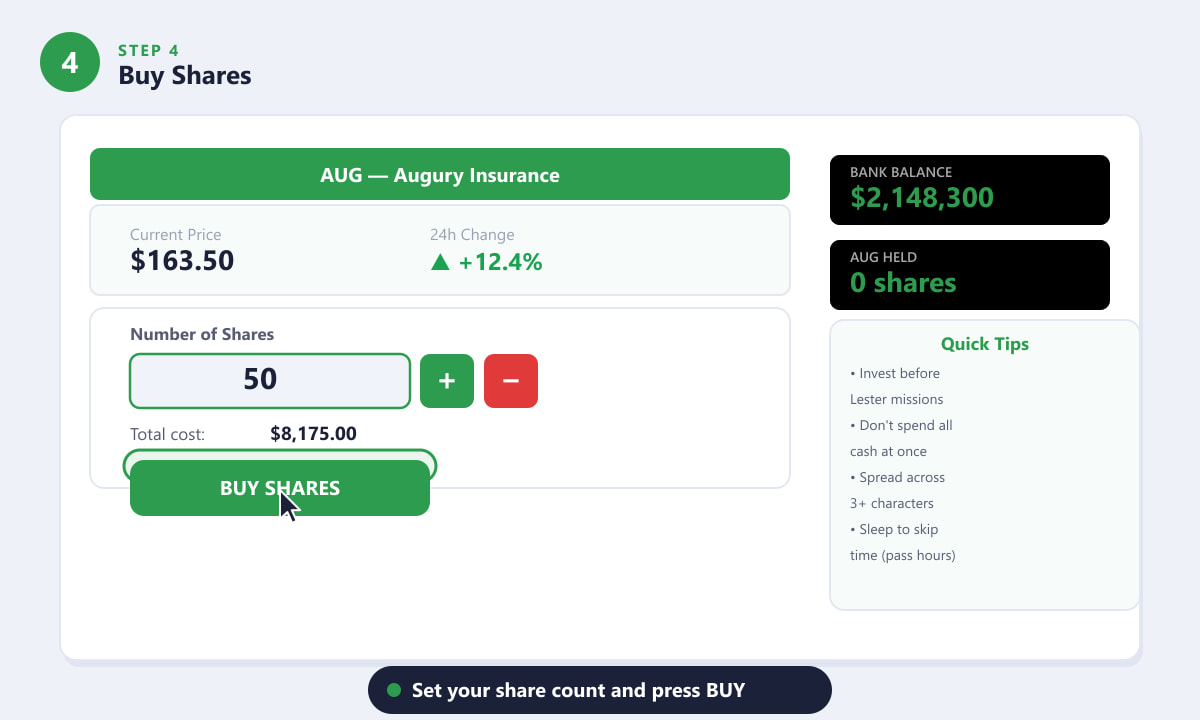This screenshot has width=1200, height=720.
Task: Select the AUG — Augury Insurance header bar
Action: click(440, 174)
